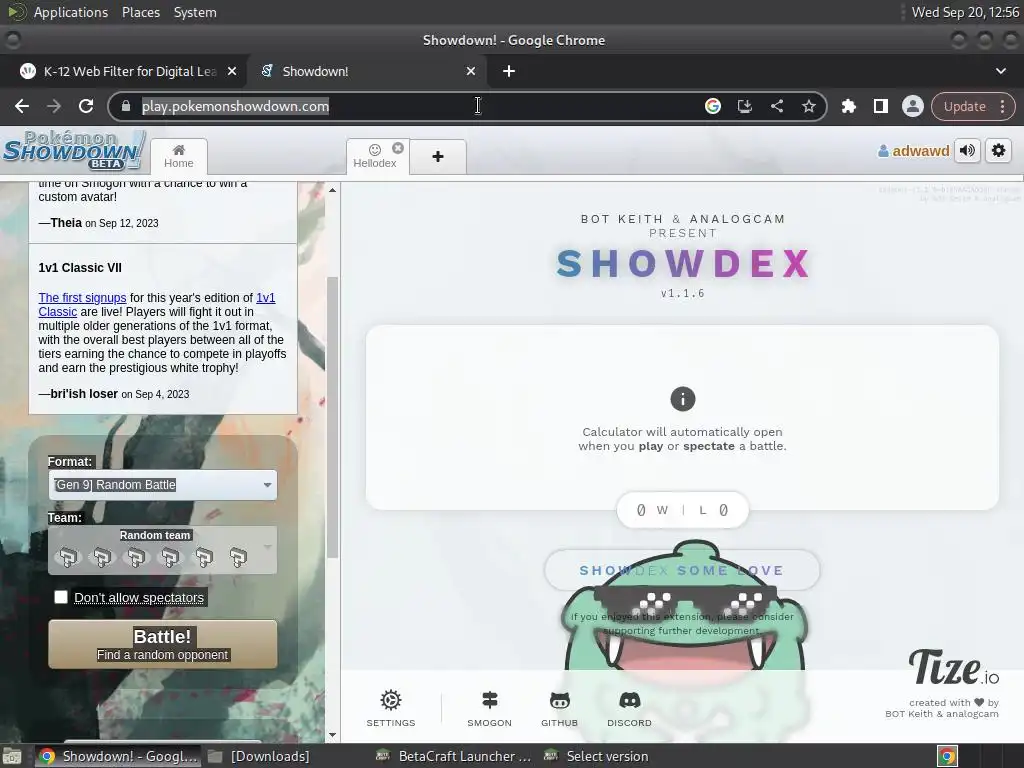
Task: Open Showdown options gear icon
Action: click(x=999, y=151)
